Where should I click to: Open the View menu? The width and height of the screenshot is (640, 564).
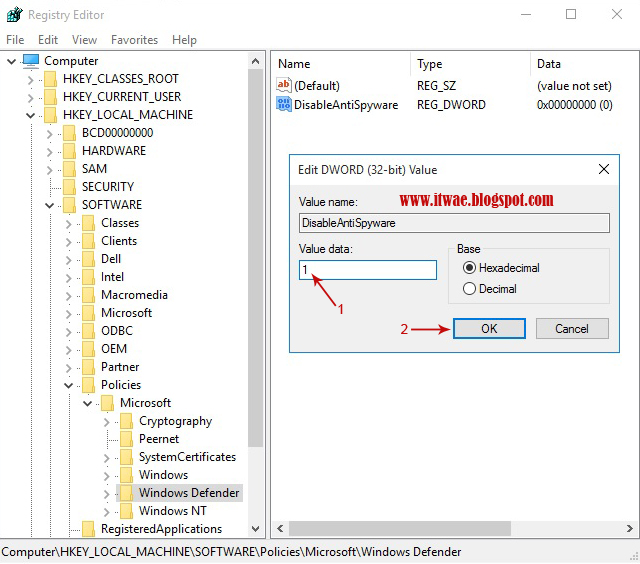(x=84, y=40)
